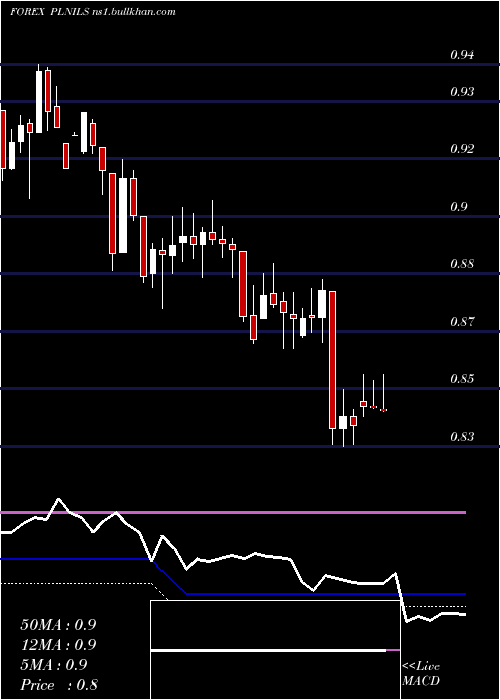Click the Price : 0.8 readout
The height and width of the screenshot is (700, 500).
59,685
